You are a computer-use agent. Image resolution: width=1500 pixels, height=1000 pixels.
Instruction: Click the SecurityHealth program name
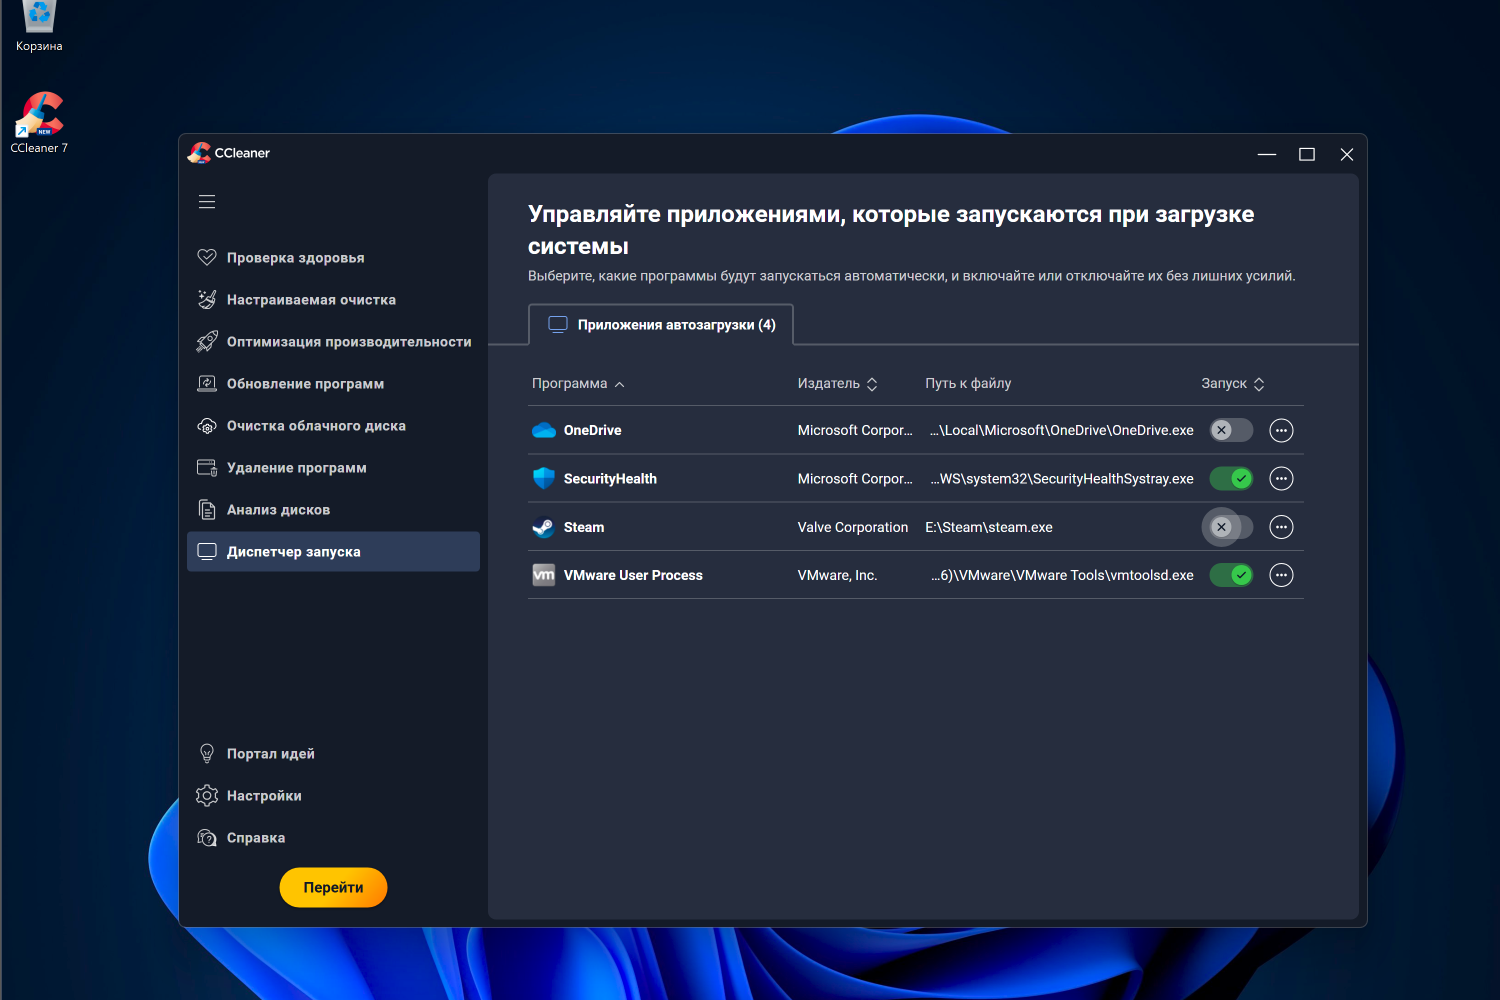click(610, 479)
